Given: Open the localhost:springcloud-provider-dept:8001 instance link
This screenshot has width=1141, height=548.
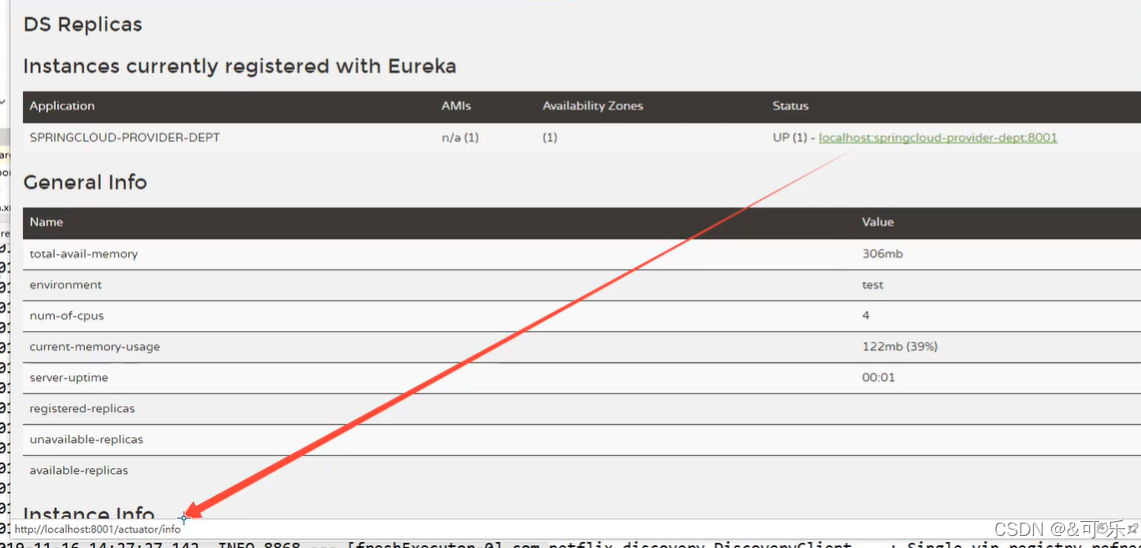Looking at the screenshot, I should pos(937,137).
